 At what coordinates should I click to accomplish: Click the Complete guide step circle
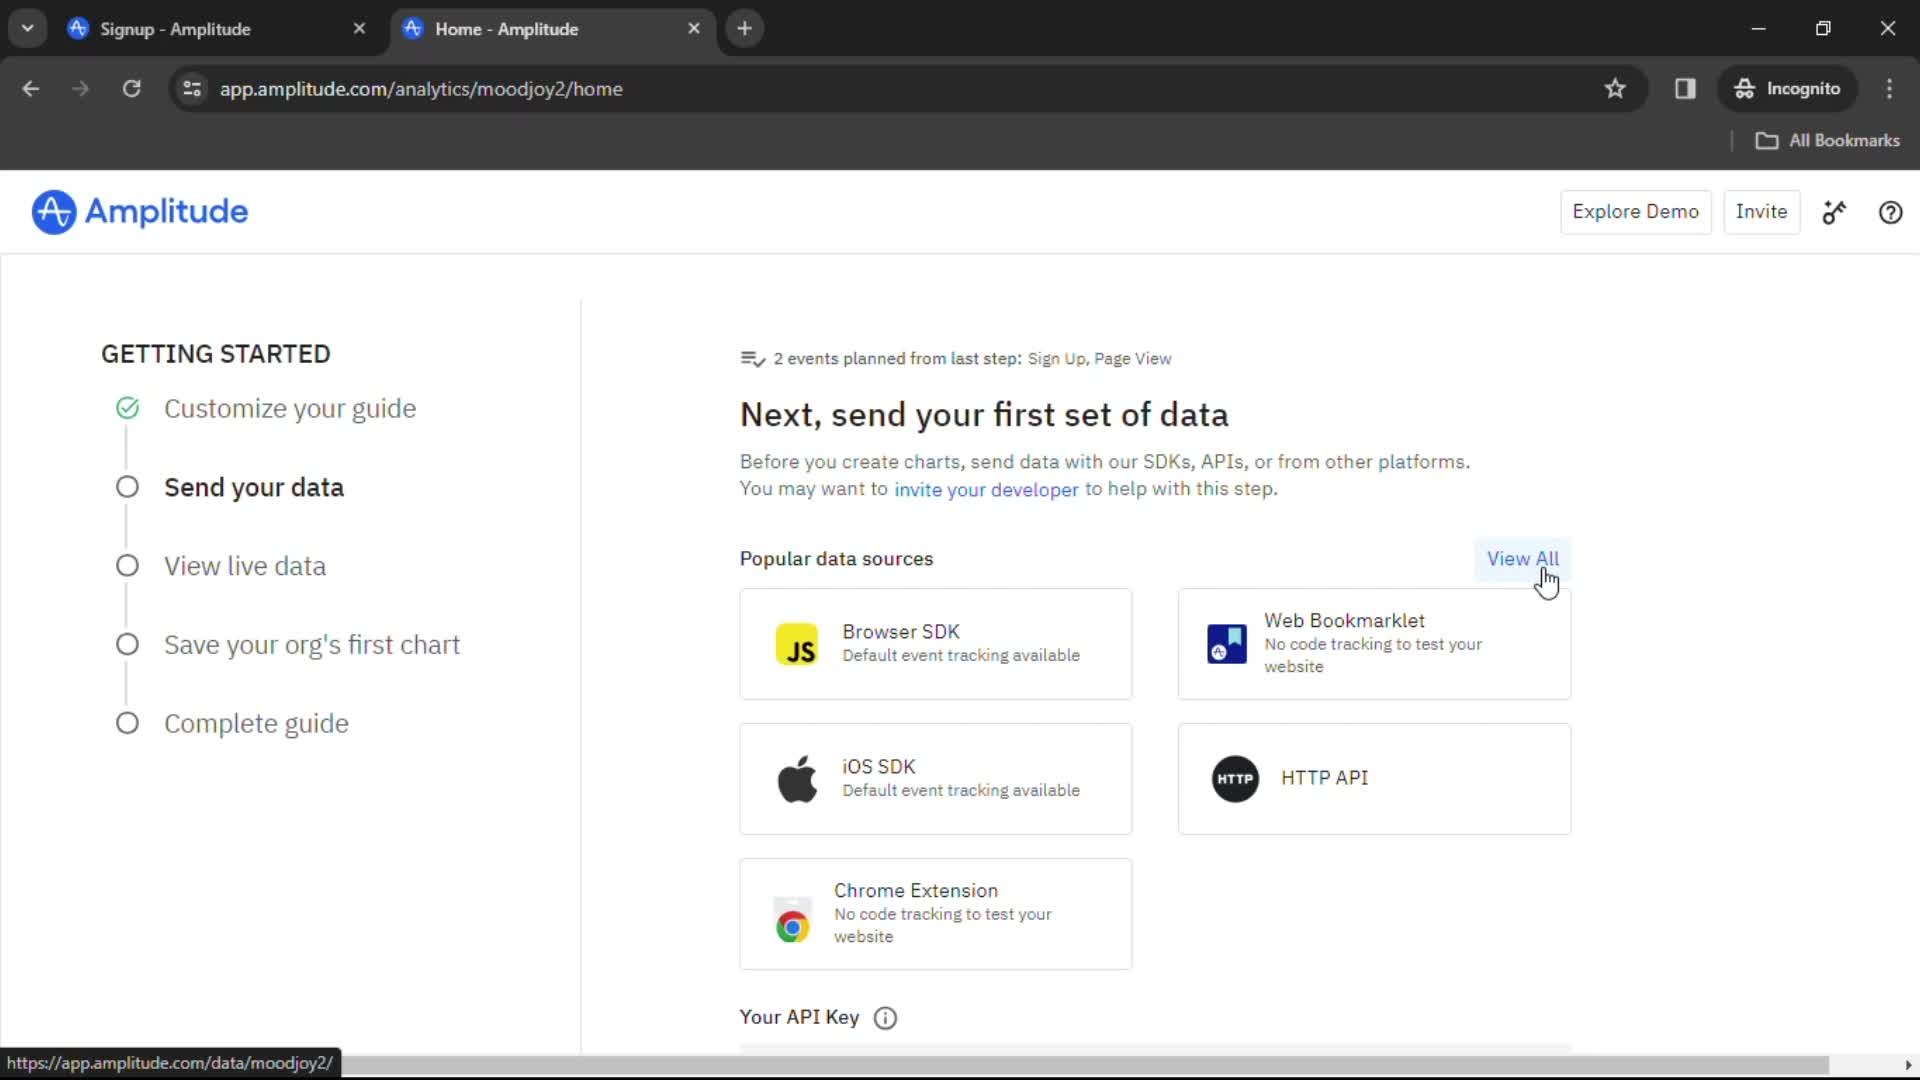point(127,723)
